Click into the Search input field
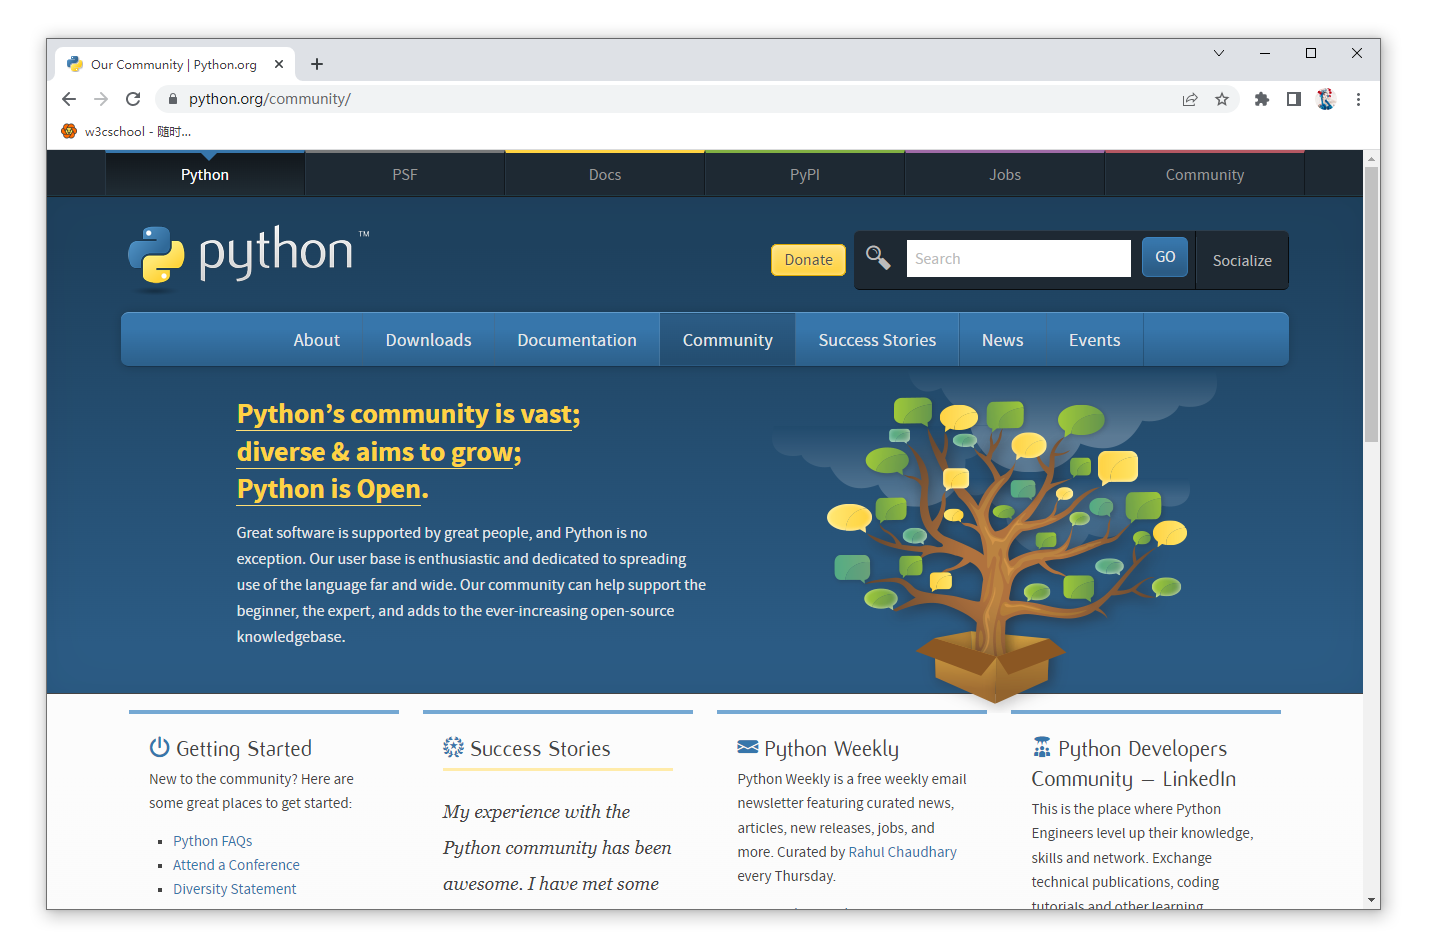The image size is (1434, 948). (x=1018, y=259)
